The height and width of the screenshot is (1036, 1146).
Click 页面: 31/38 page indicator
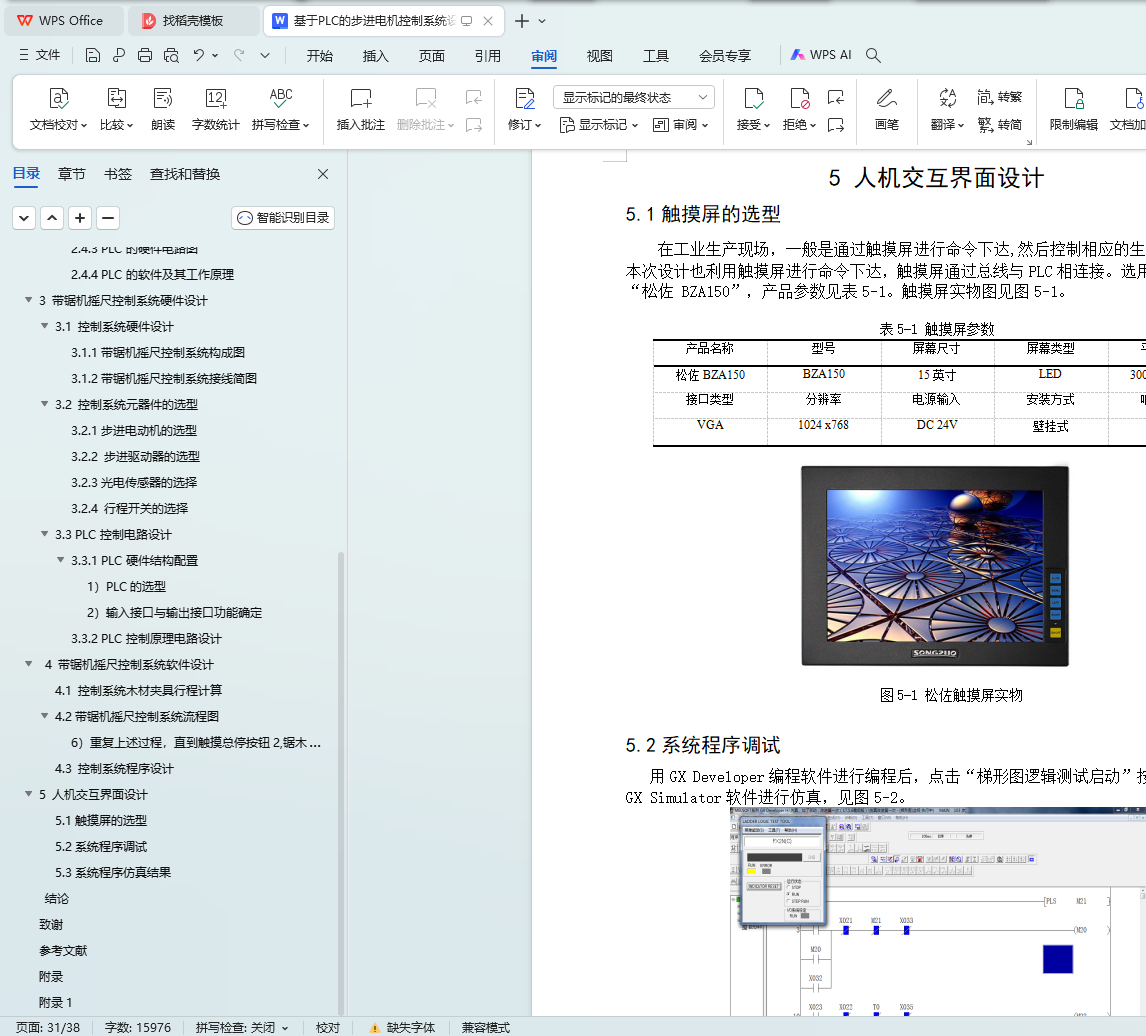(x=48, y=1027)
